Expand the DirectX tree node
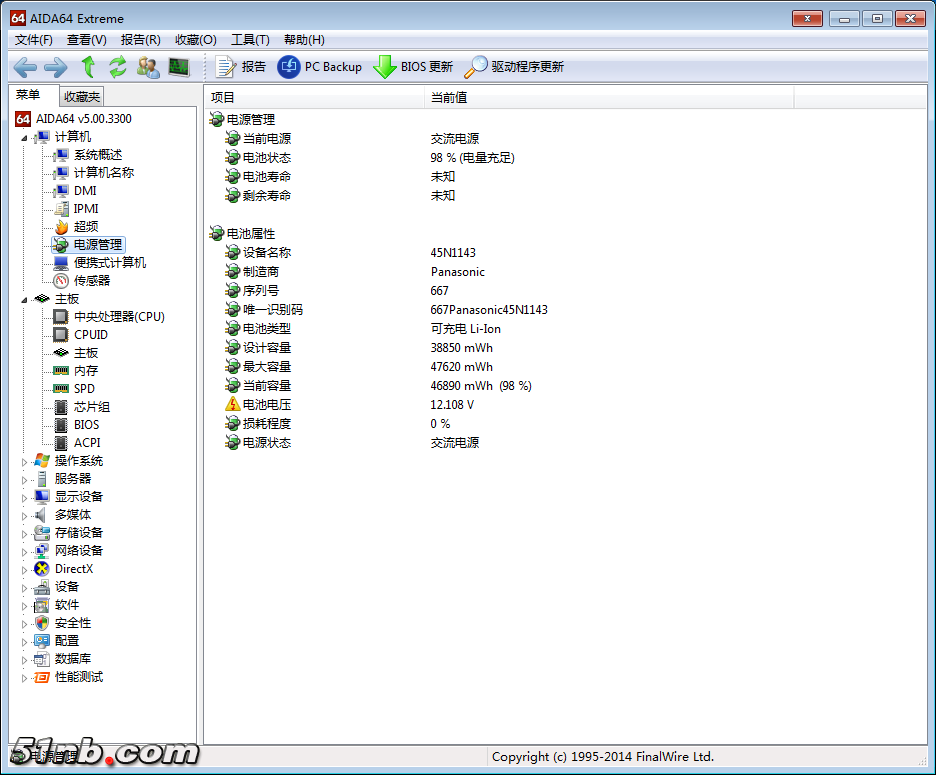 pos(25,569)
